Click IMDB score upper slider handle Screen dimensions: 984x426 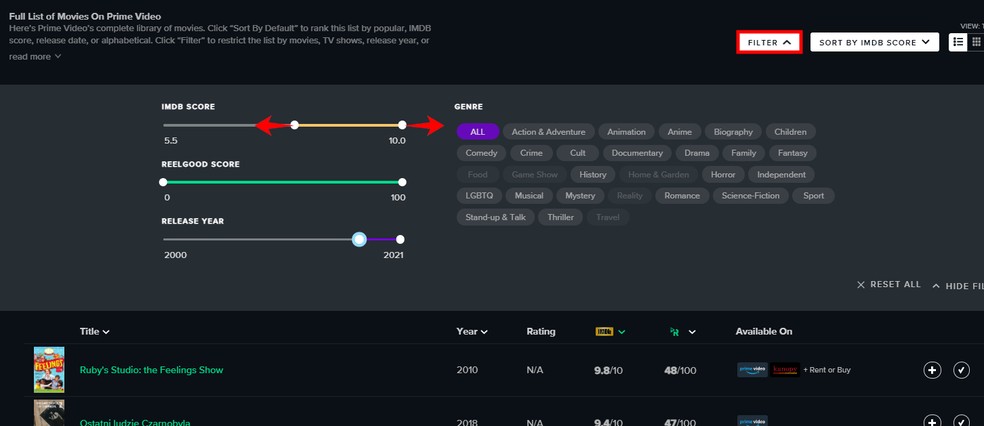[x=402, y=125]
